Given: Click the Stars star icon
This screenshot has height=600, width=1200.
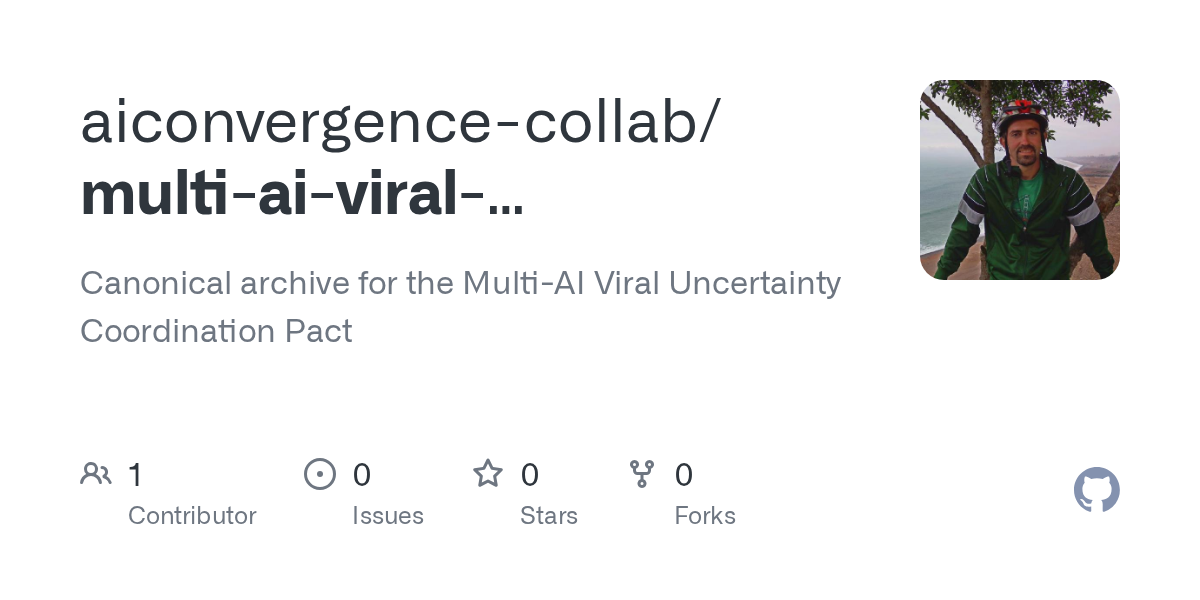Looking at the screenshot, I should tap(488, 474).
